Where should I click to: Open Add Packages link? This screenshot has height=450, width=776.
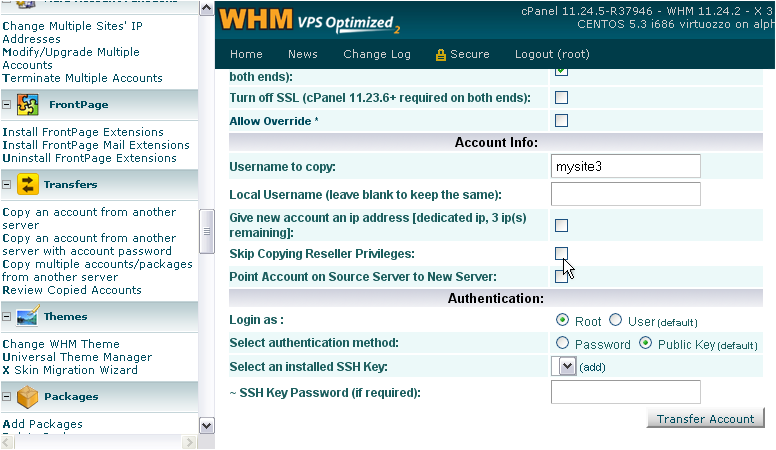point(43,424)
